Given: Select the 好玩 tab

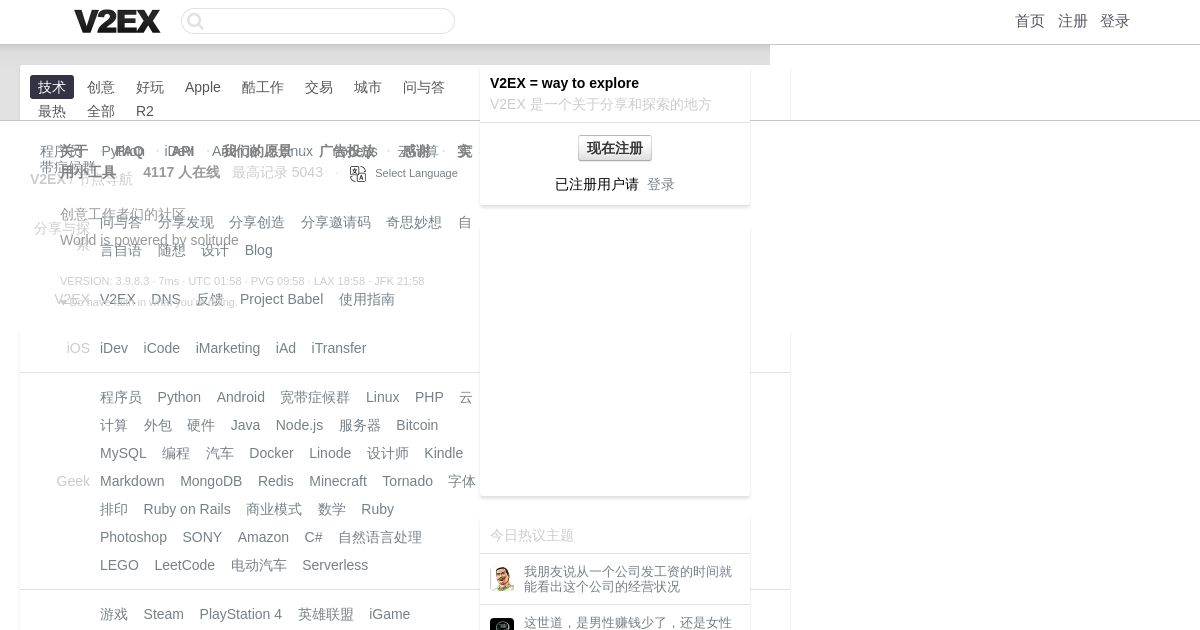Looking at the screenshot, I should click(x=150, y=87).
